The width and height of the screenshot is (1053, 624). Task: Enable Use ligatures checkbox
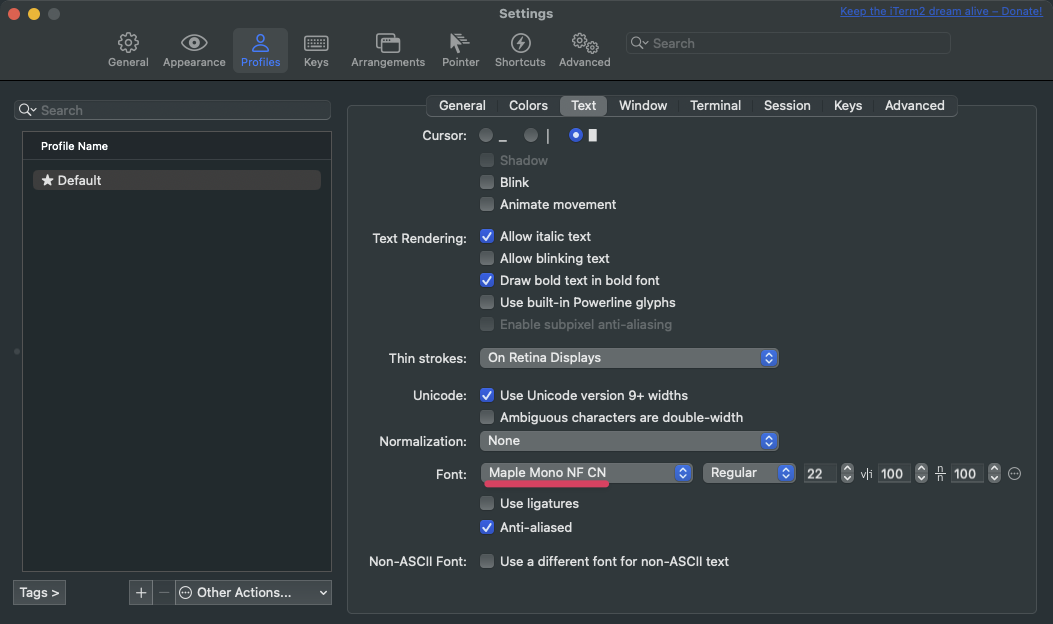click(487, 503)
